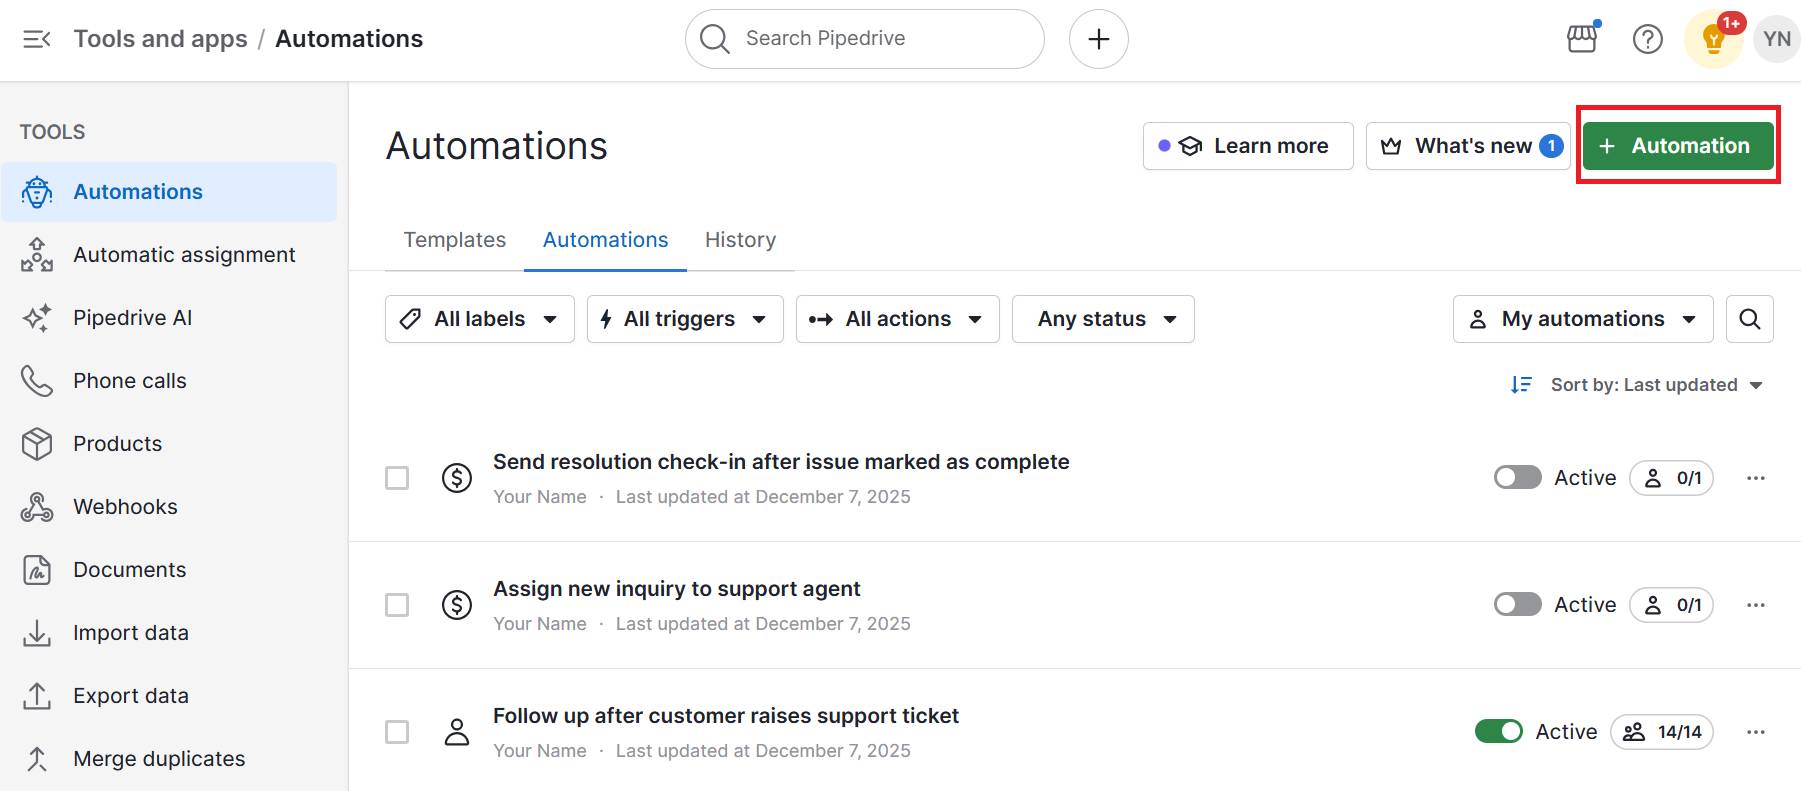
Task: Open more options for Follow up after customer
Action: coord(1756,732)
